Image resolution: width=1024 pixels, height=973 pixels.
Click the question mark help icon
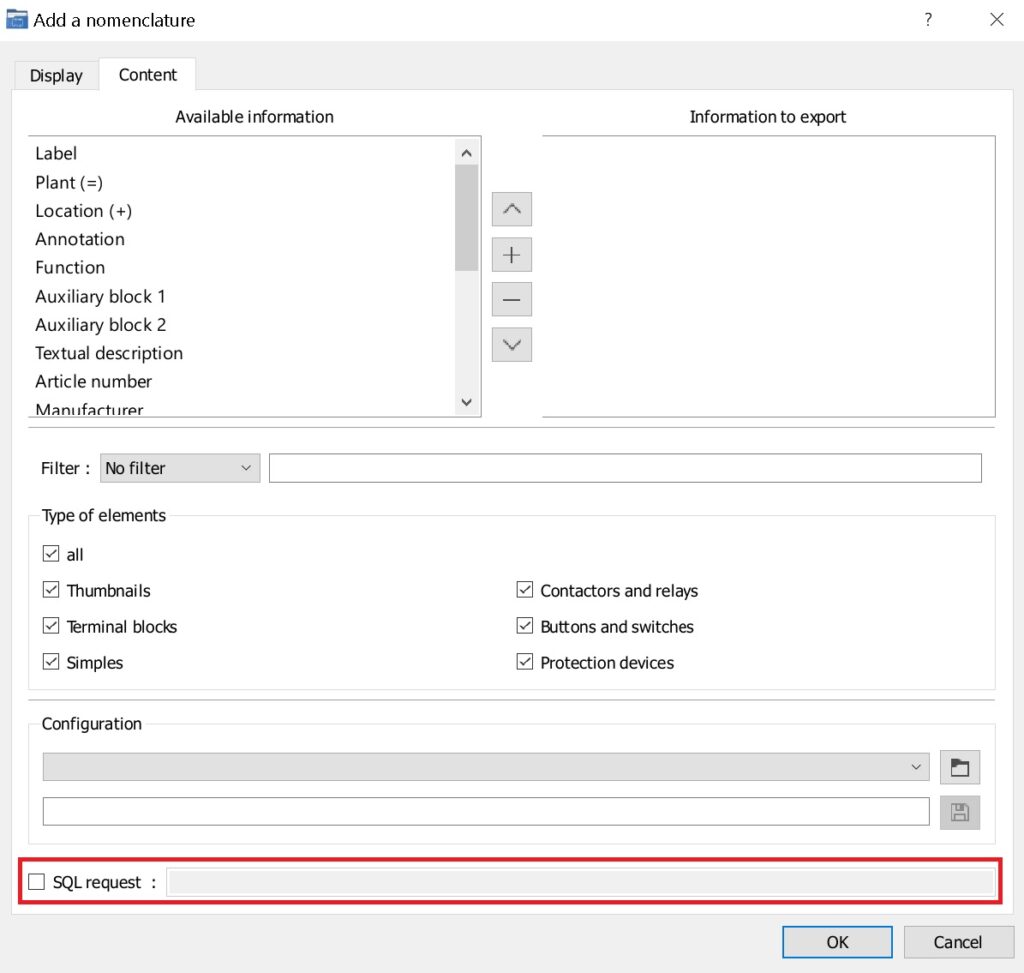coord(928,20)
